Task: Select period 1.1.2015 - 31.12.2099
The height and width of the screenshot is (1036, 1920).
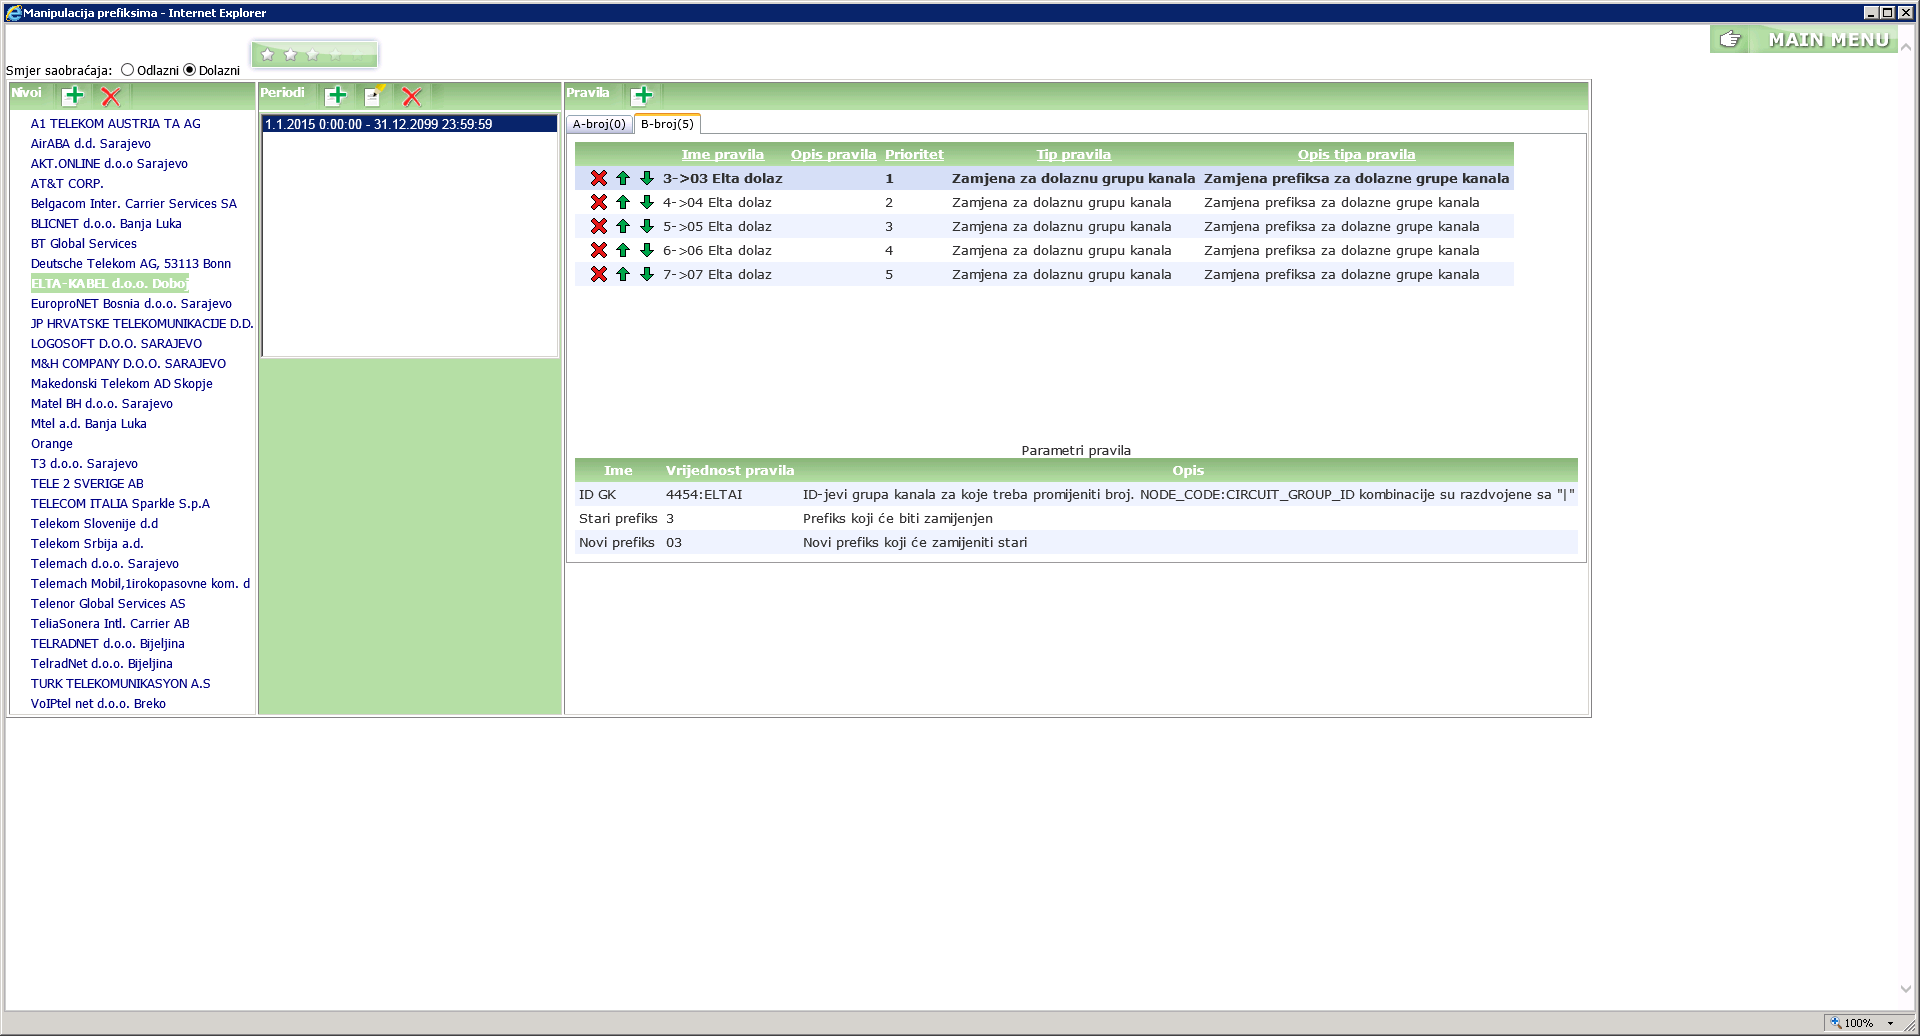Action: pyautogui.click(x=409, y=124)
